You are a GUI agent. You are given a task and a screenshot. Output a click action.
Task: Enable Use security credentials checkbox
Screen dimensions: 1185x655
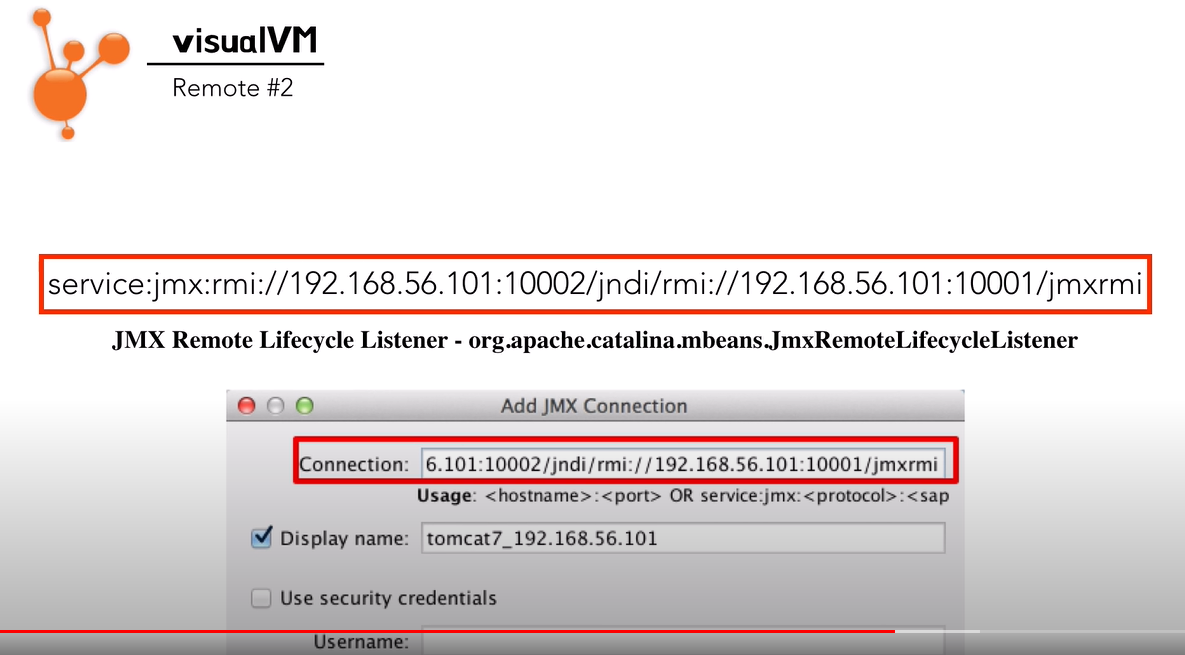[261, 598]
